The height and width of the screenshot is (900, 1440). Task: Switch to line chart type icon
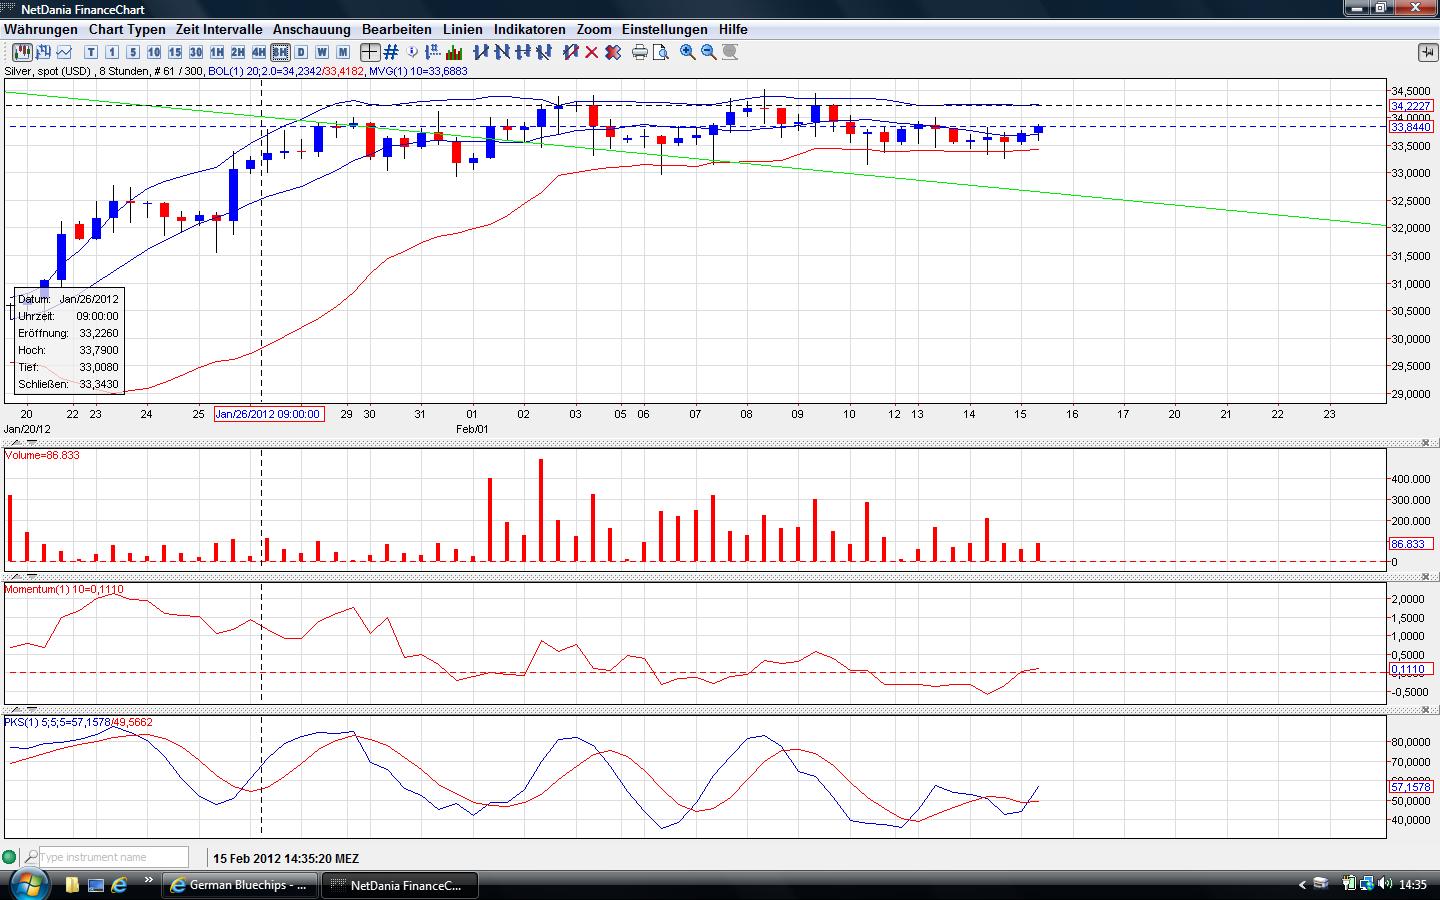(65, 52)
